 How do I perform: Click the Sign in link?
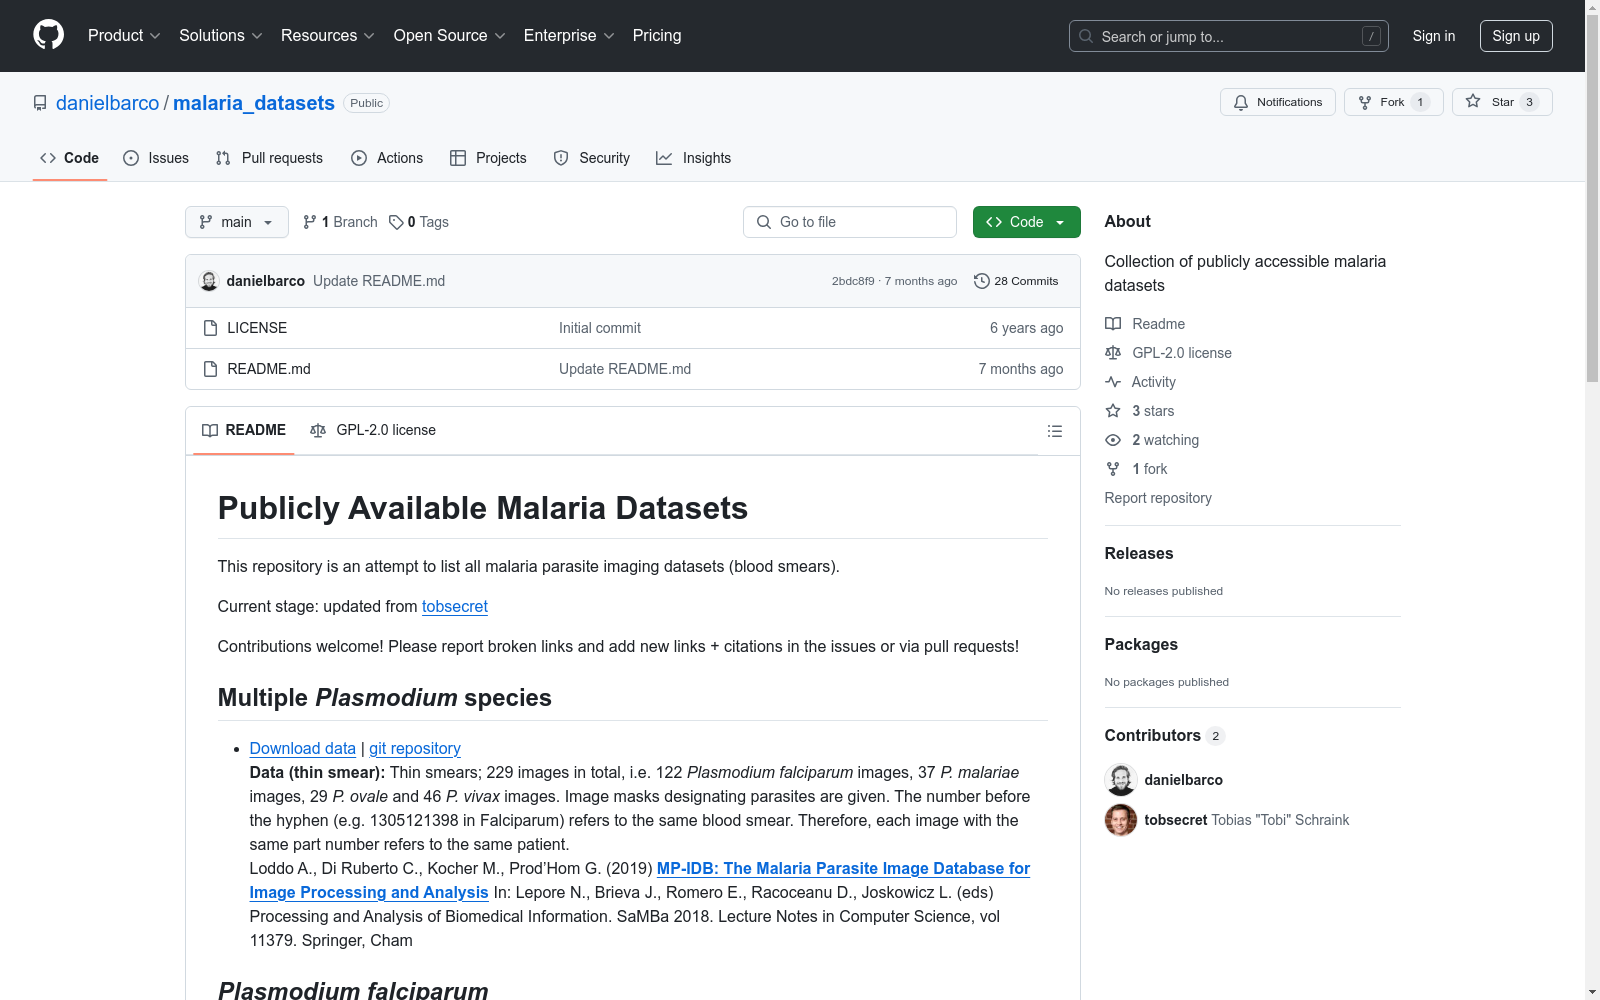point(1434,36)
